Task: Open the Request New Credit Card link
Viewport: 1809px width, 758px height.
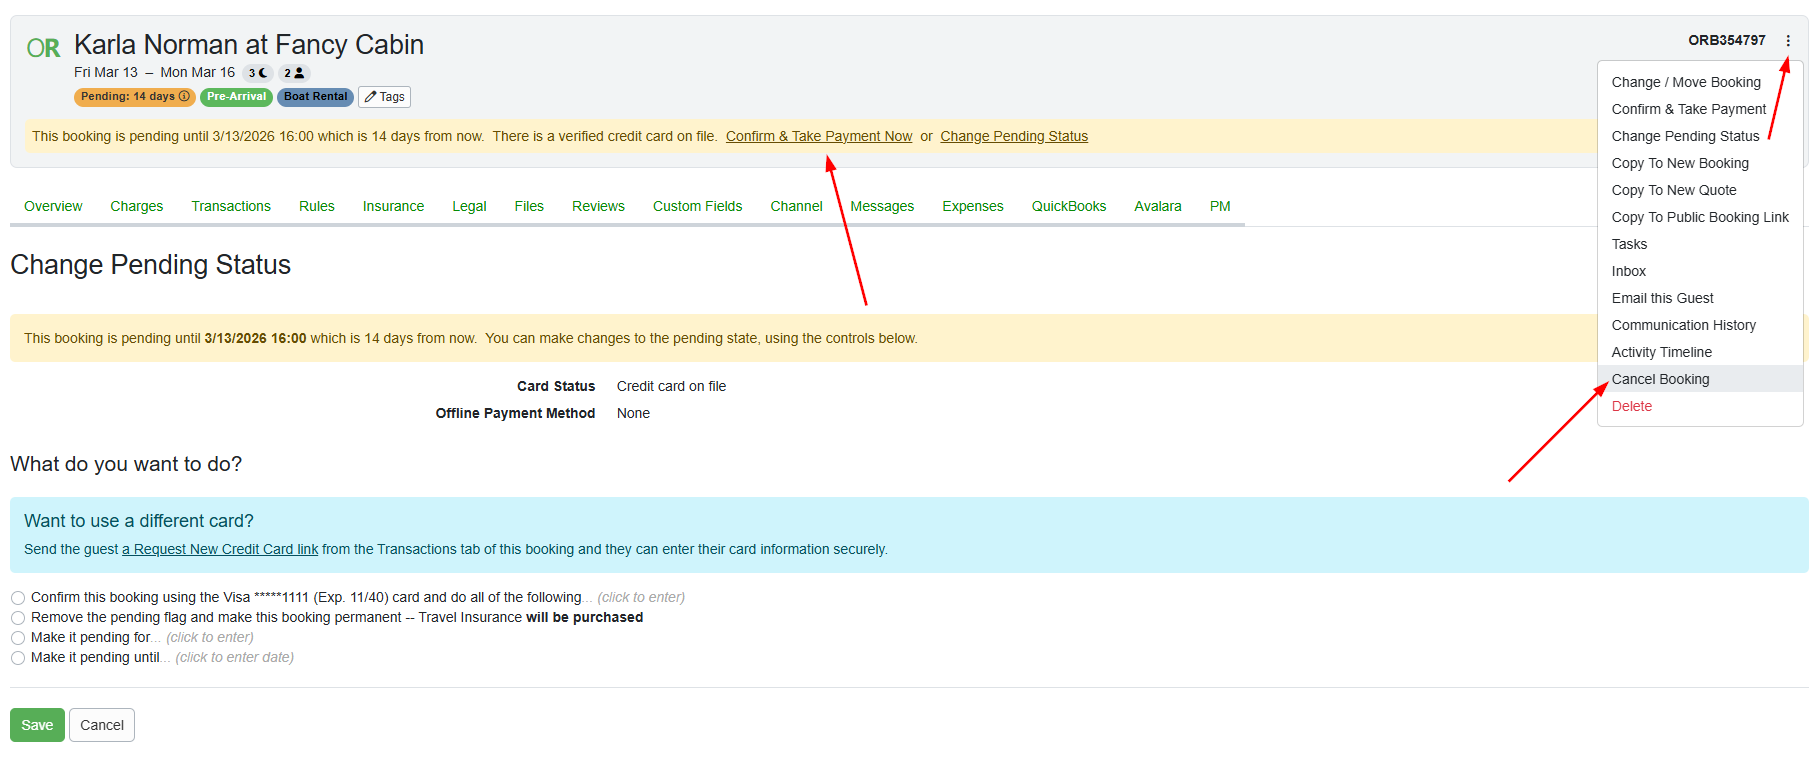Action: point(220,549)
